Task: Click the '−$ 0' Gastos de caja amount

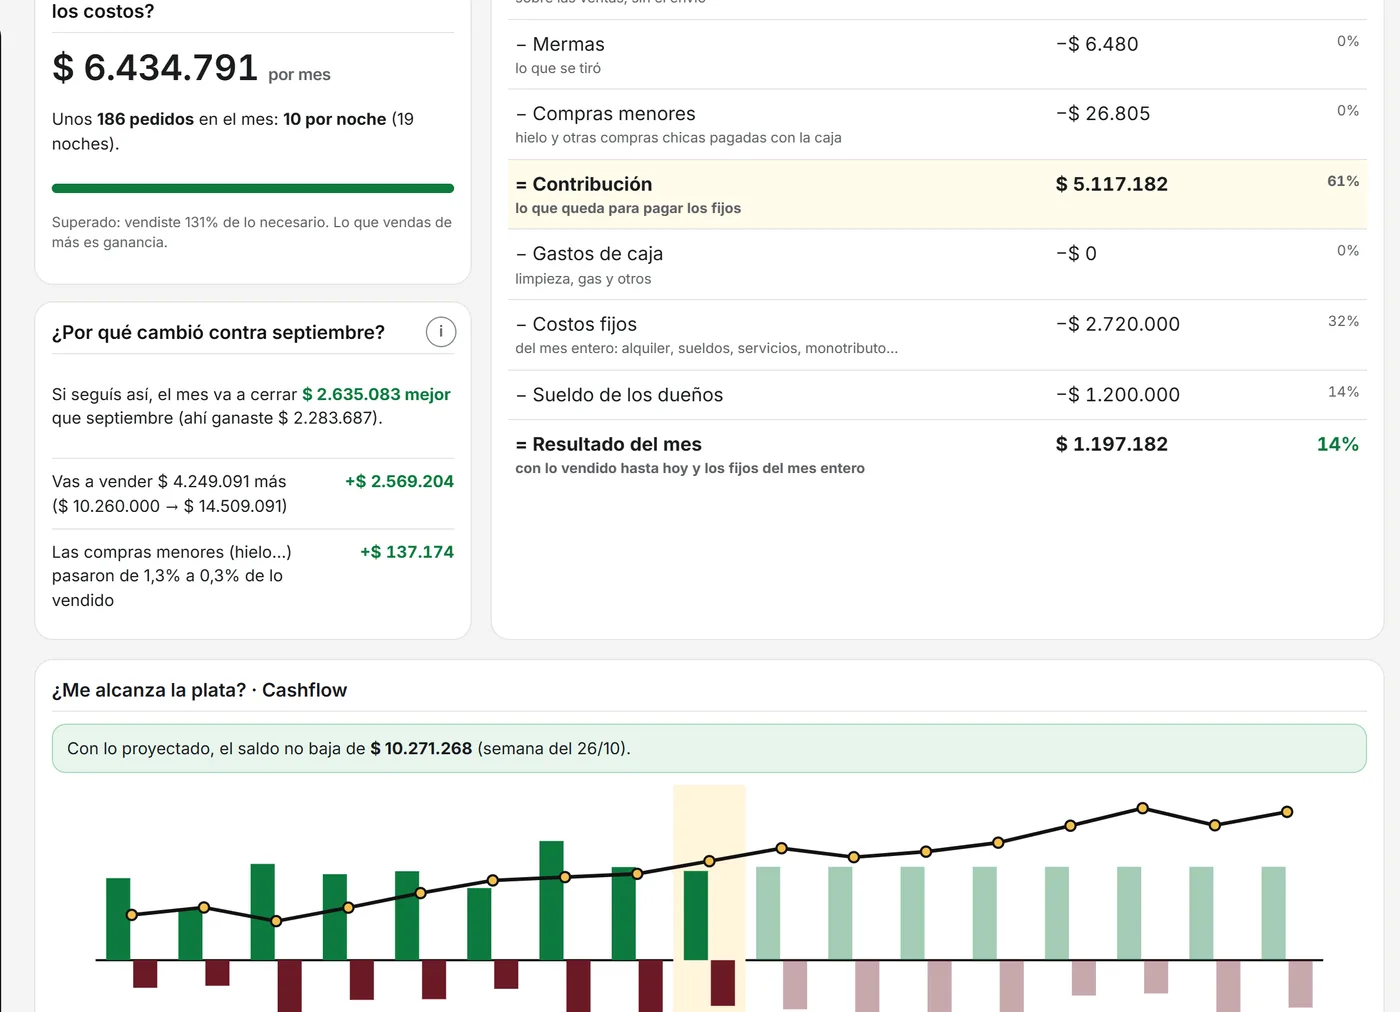Action: [x=1076, y=254]
